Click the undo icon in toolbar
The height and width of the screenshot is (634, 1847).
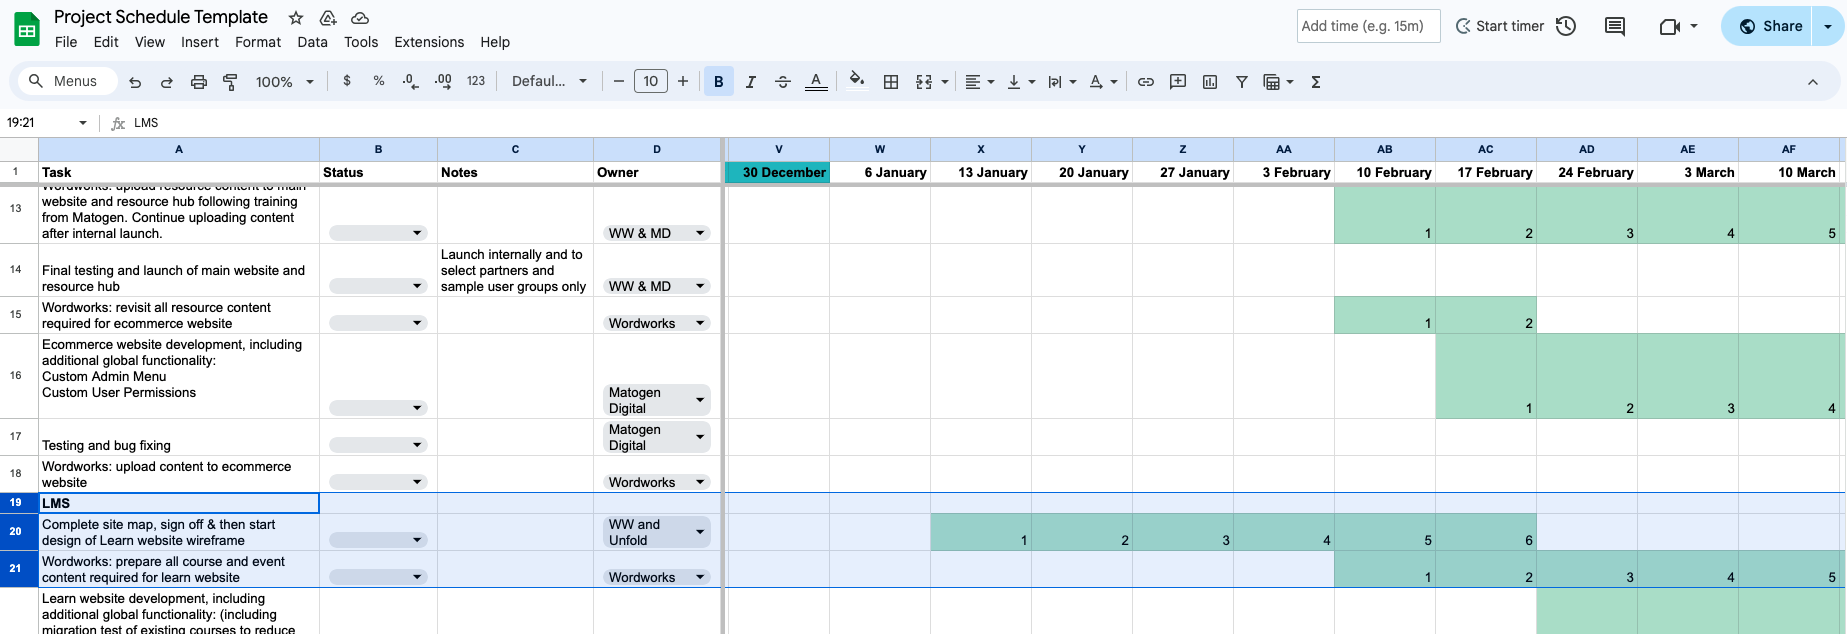pos(135,82)
